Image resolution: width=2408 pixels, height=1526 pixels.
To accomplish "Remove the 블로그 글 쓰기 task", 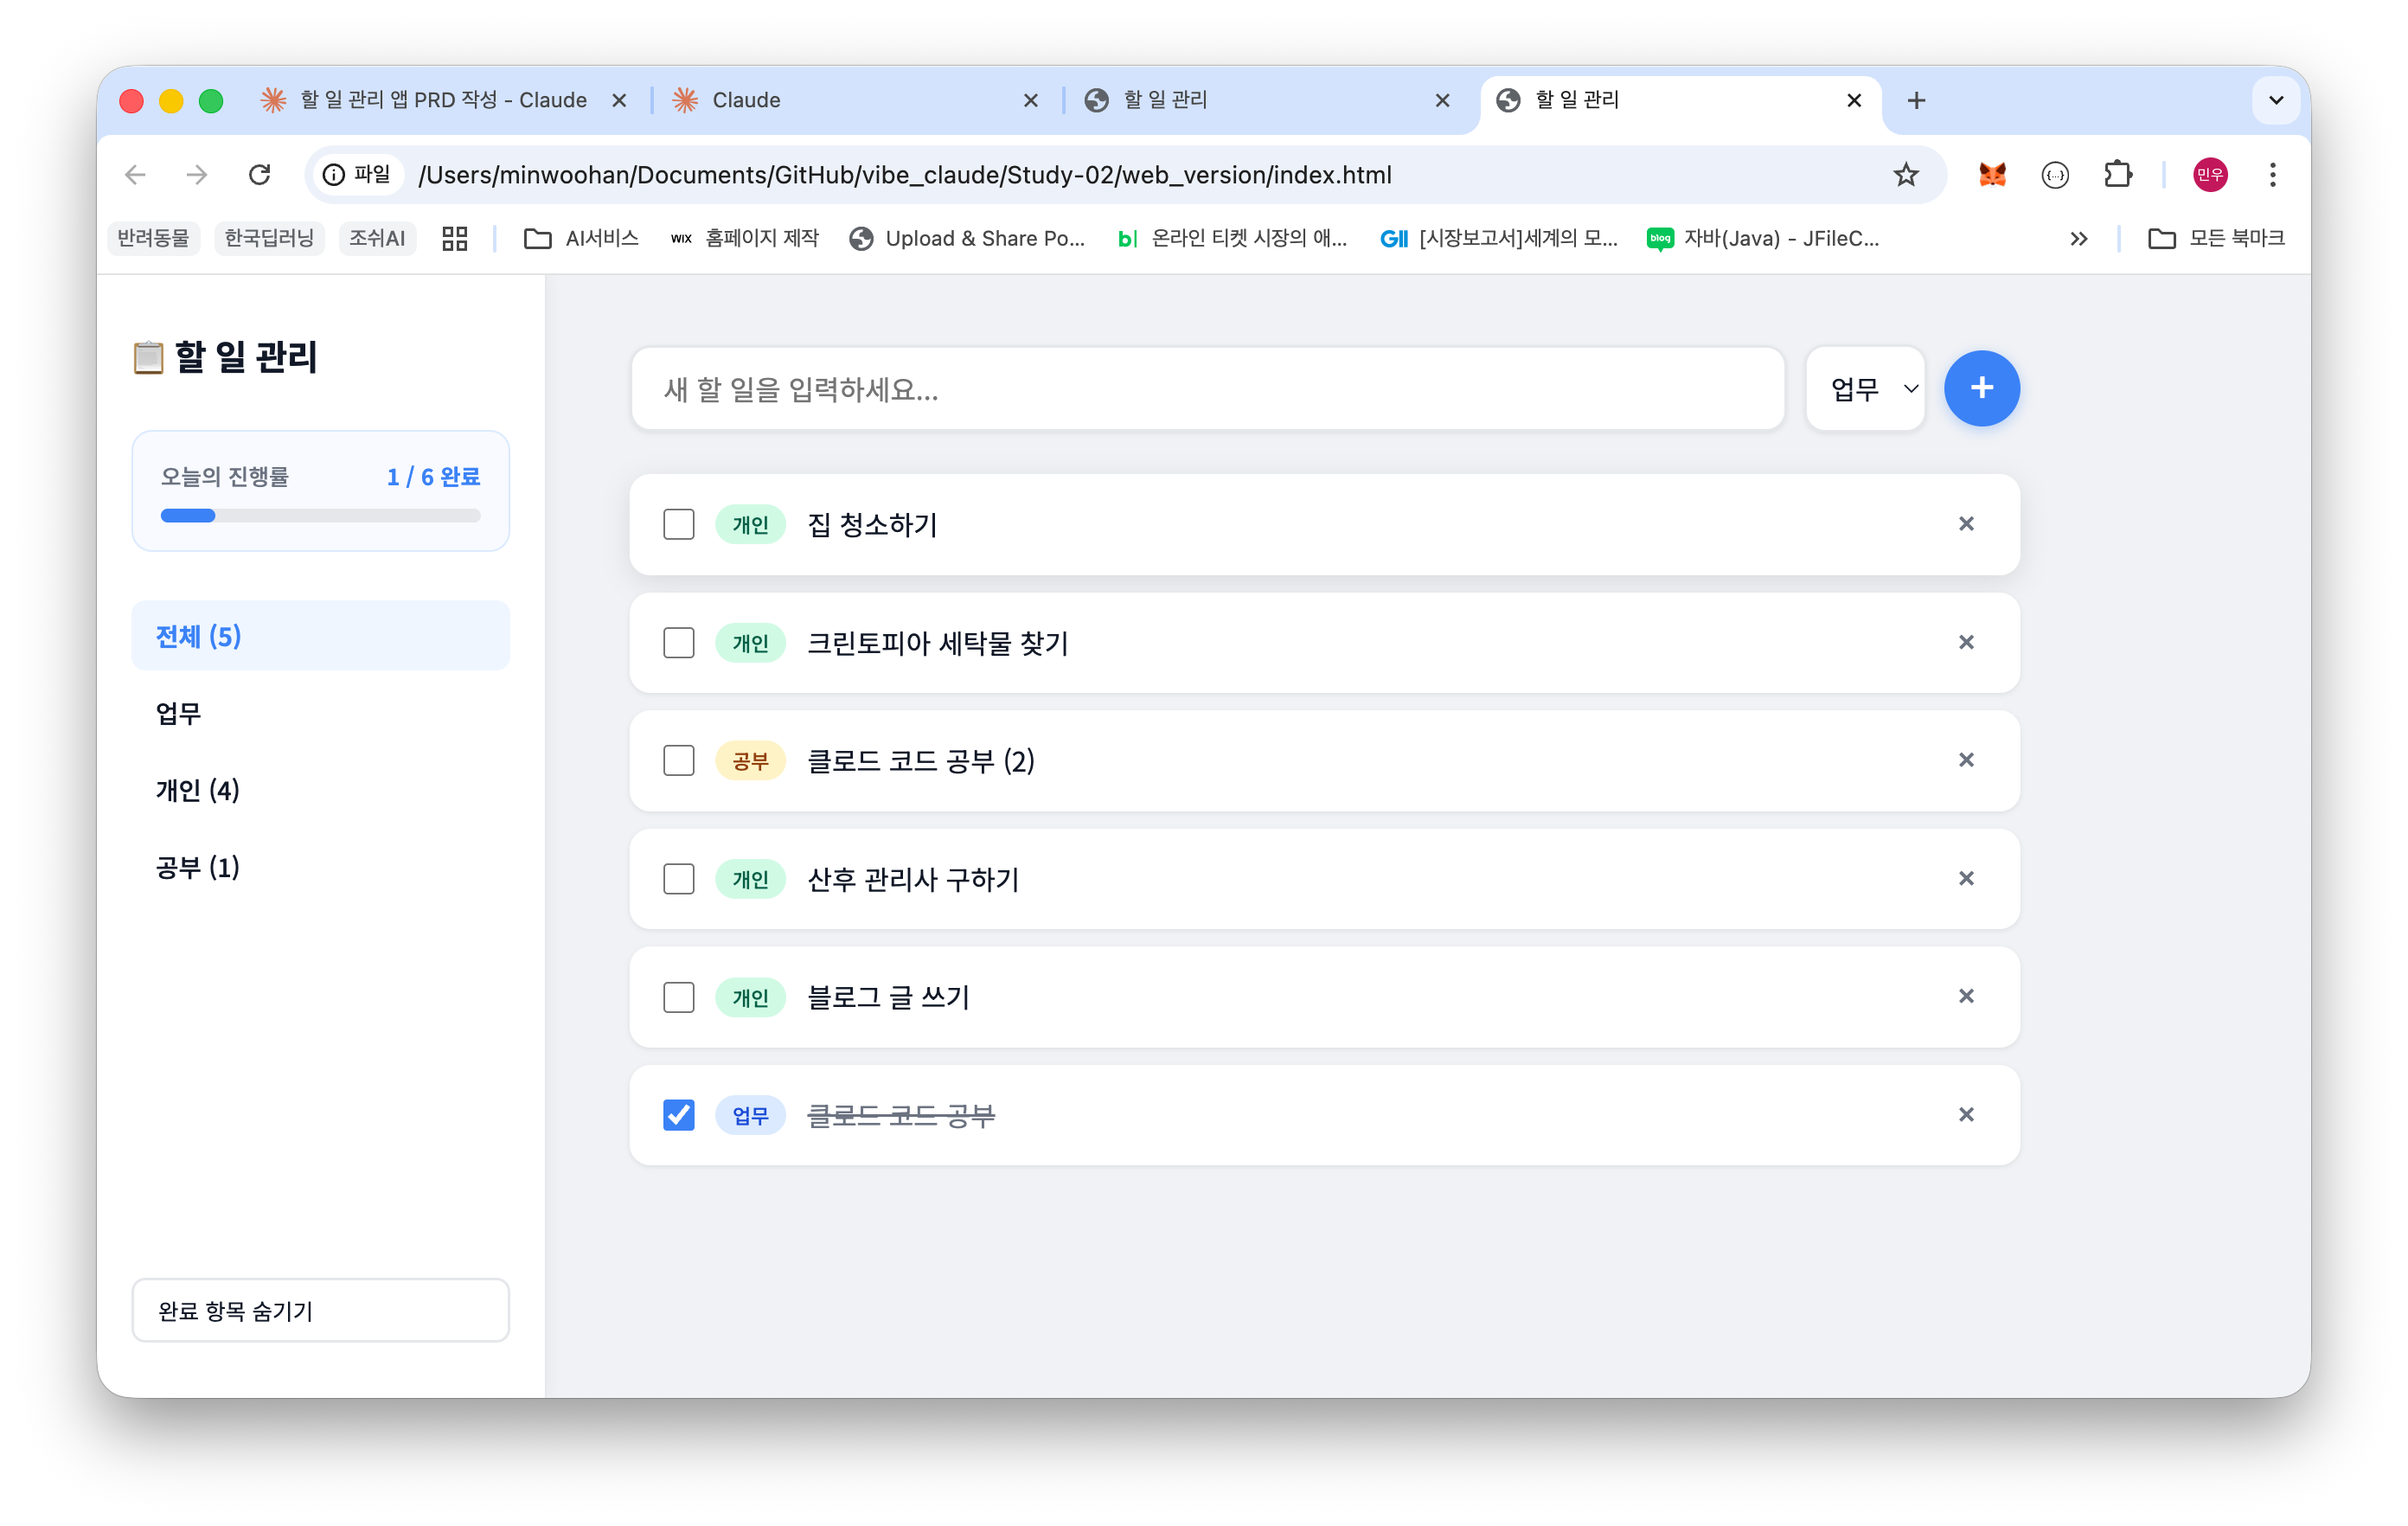I will coord(1966,996).
